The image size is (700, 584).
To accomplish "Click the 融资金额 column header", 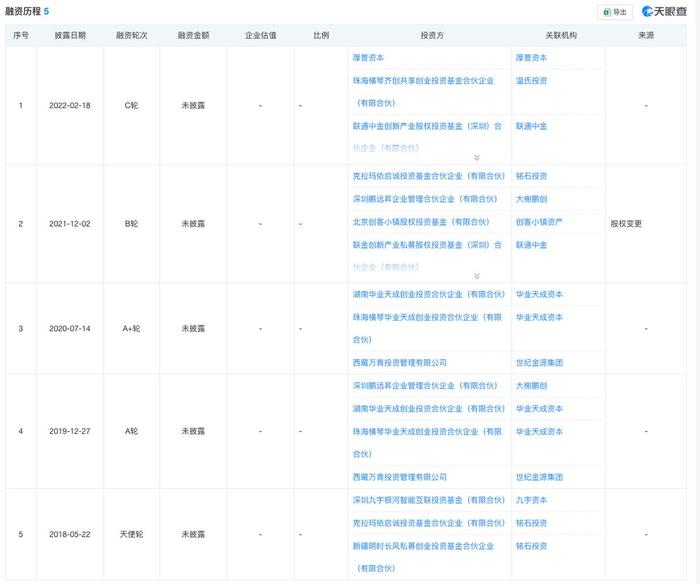I will pos(193,35).
